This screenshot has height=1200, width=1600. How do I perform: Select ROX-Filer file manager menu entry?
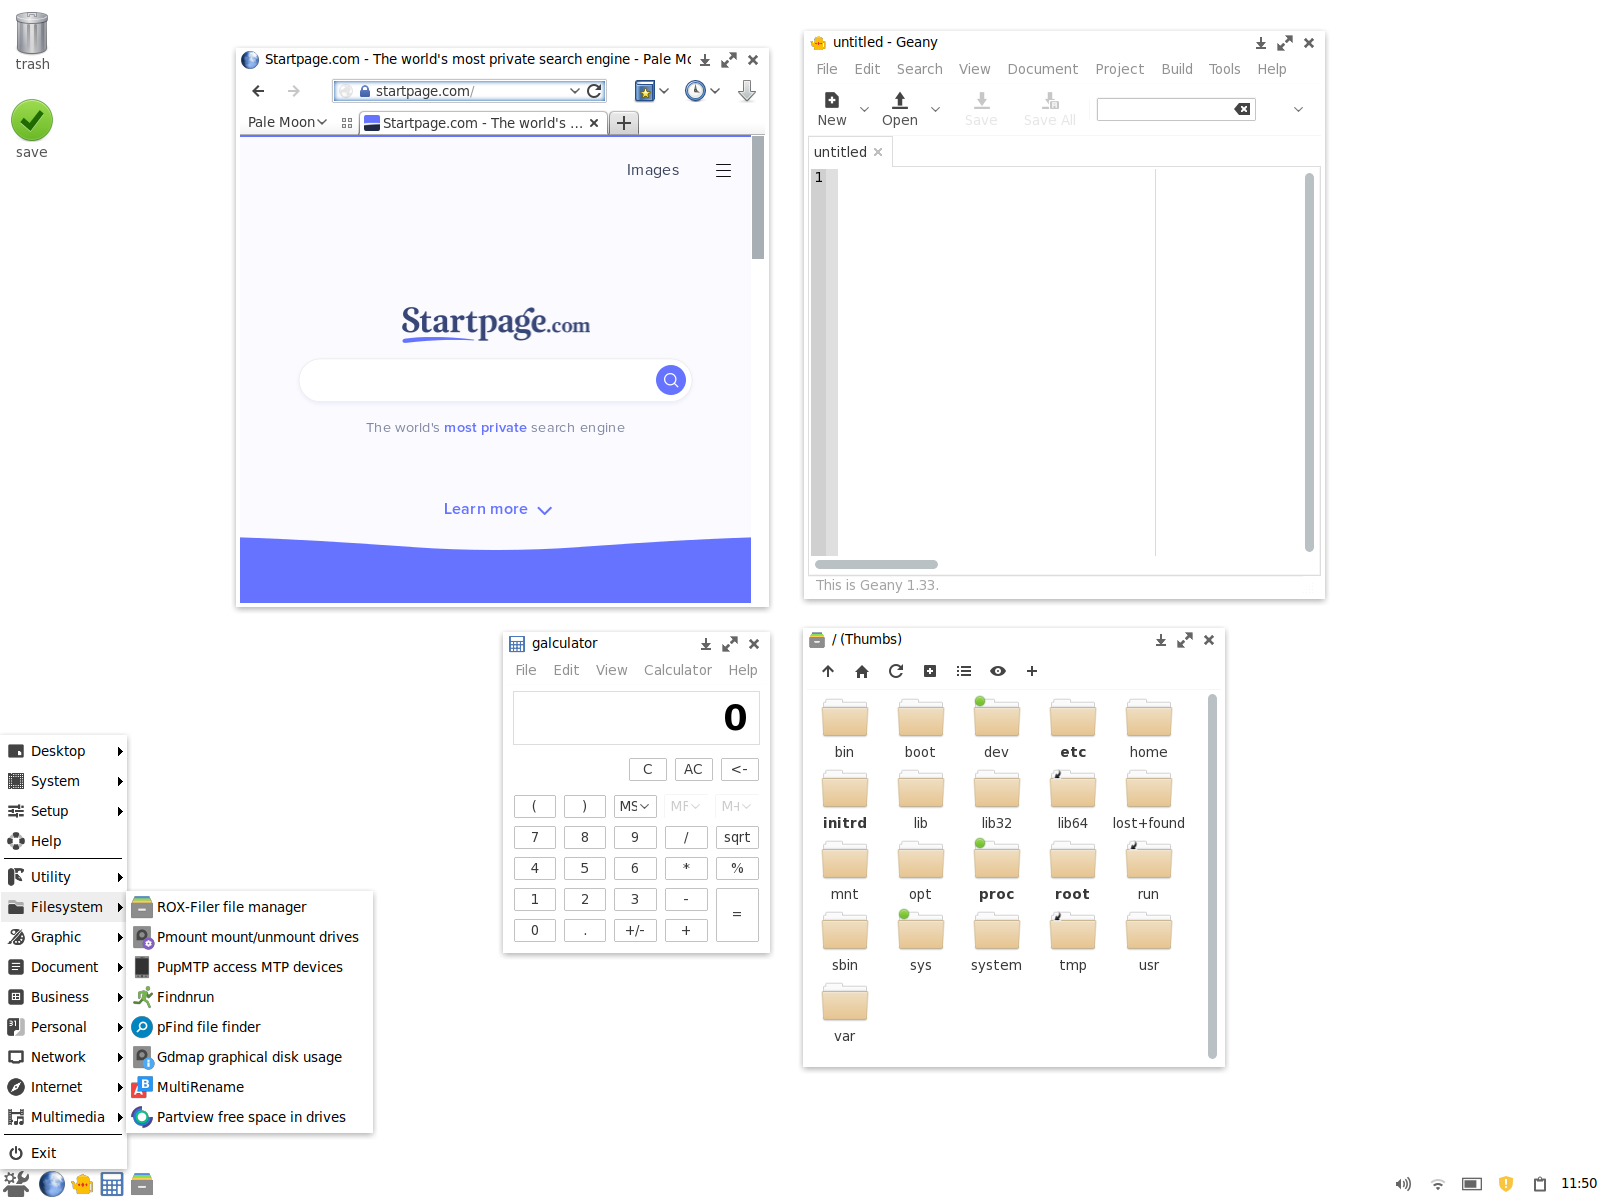coord(250,907)
